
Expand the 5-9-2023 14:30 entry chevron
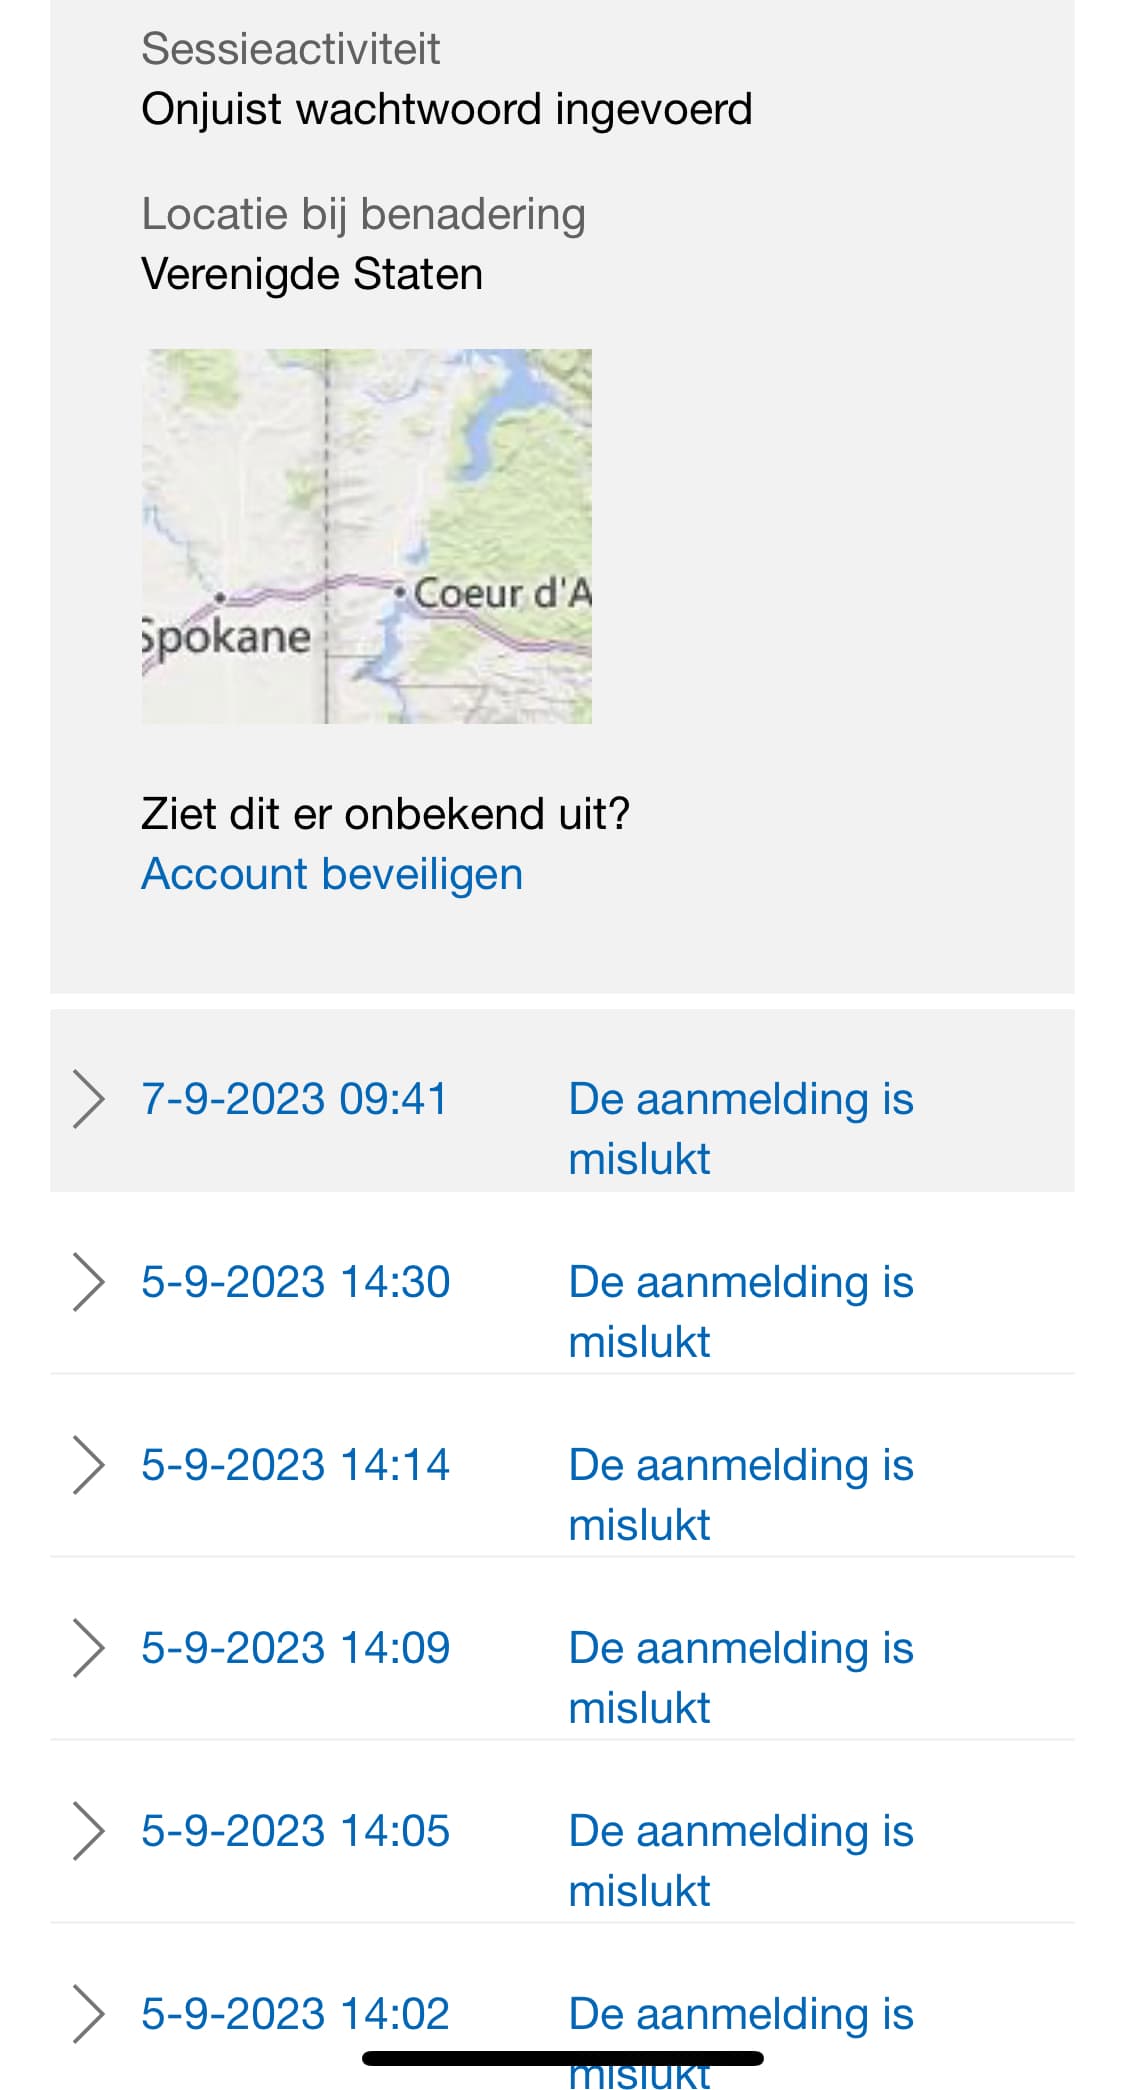89,1282
